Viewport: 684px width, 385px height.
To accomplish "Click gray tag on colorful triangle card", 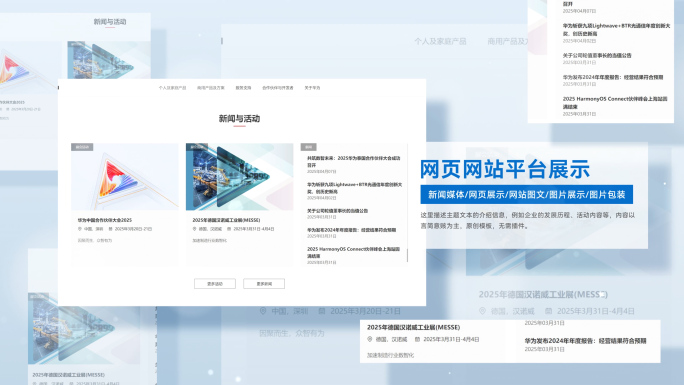I will [x=82, y=147].
